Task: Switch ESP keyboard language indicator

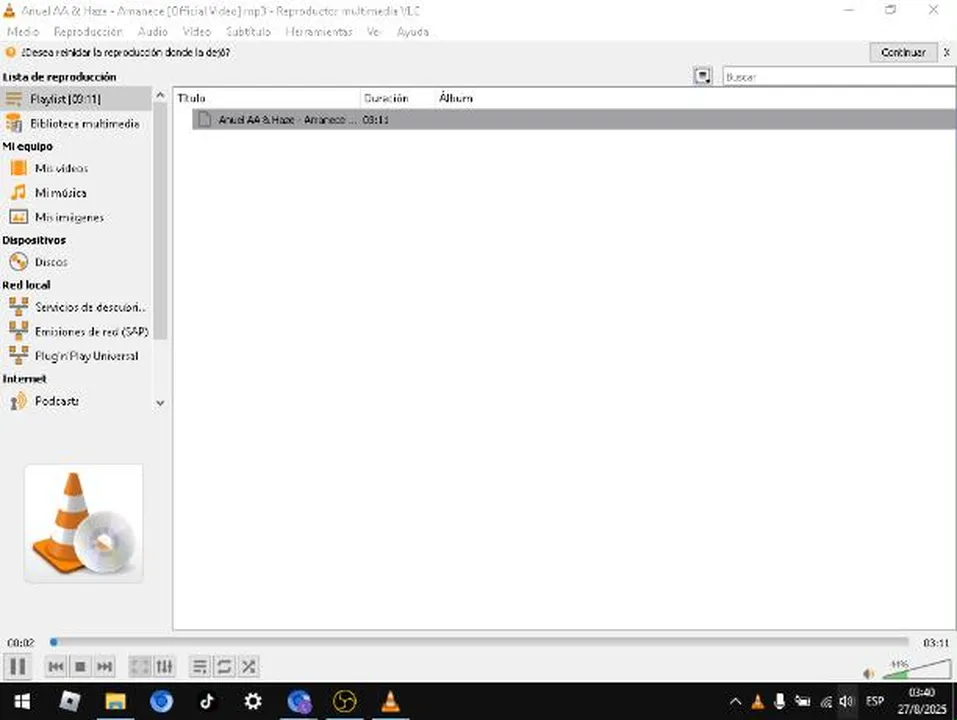Action: pos(875,701)
